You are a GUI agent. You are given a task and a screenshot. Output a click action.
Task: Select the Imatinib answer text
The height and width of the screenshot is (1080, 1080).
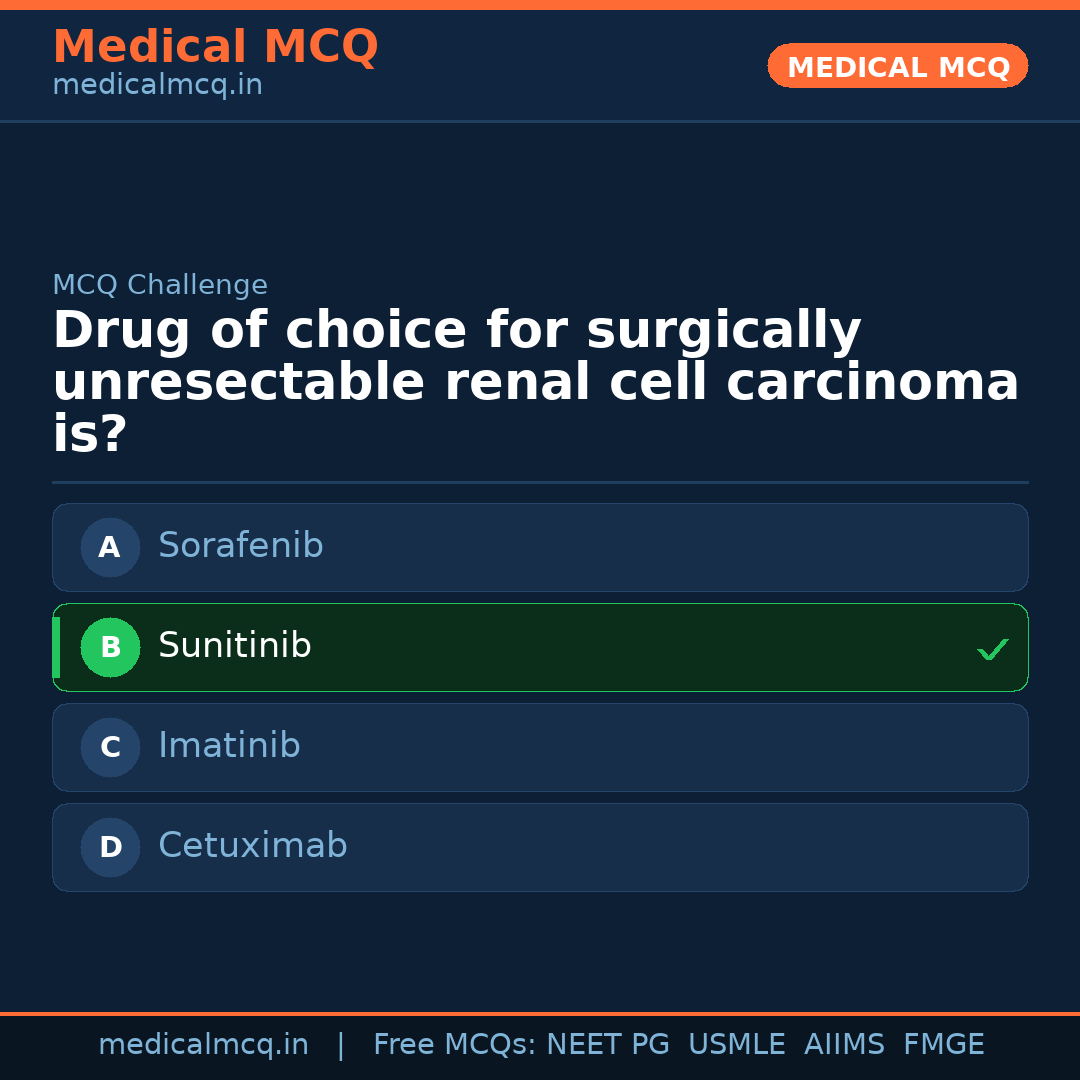(229, 746)
